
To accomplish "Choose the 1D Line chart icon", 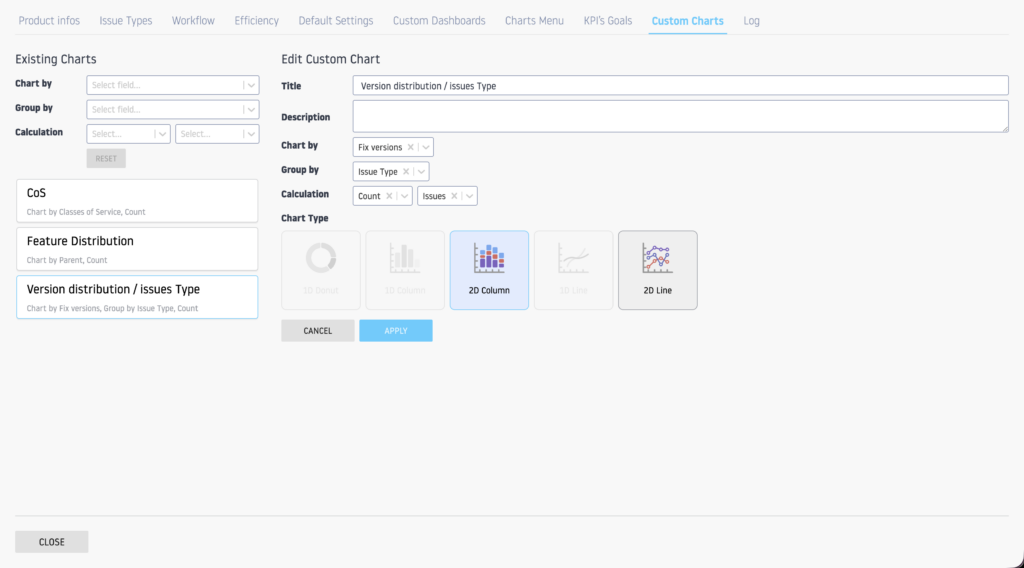I will [573, 269].
